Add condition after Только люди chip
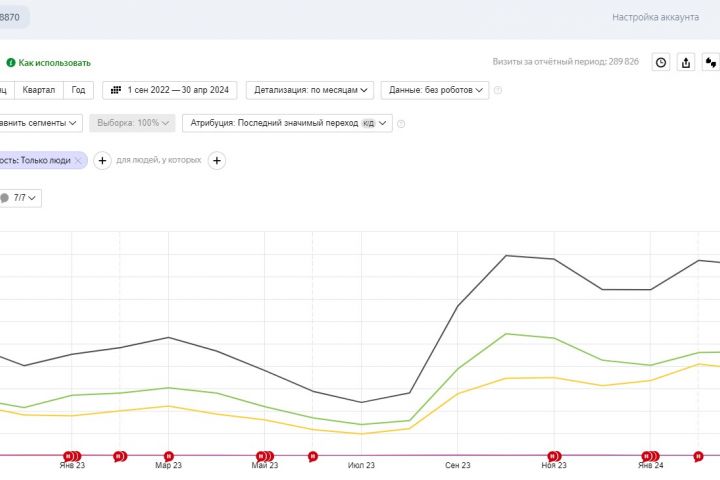The height and width of the screenshot is (480, 720). 102,160
